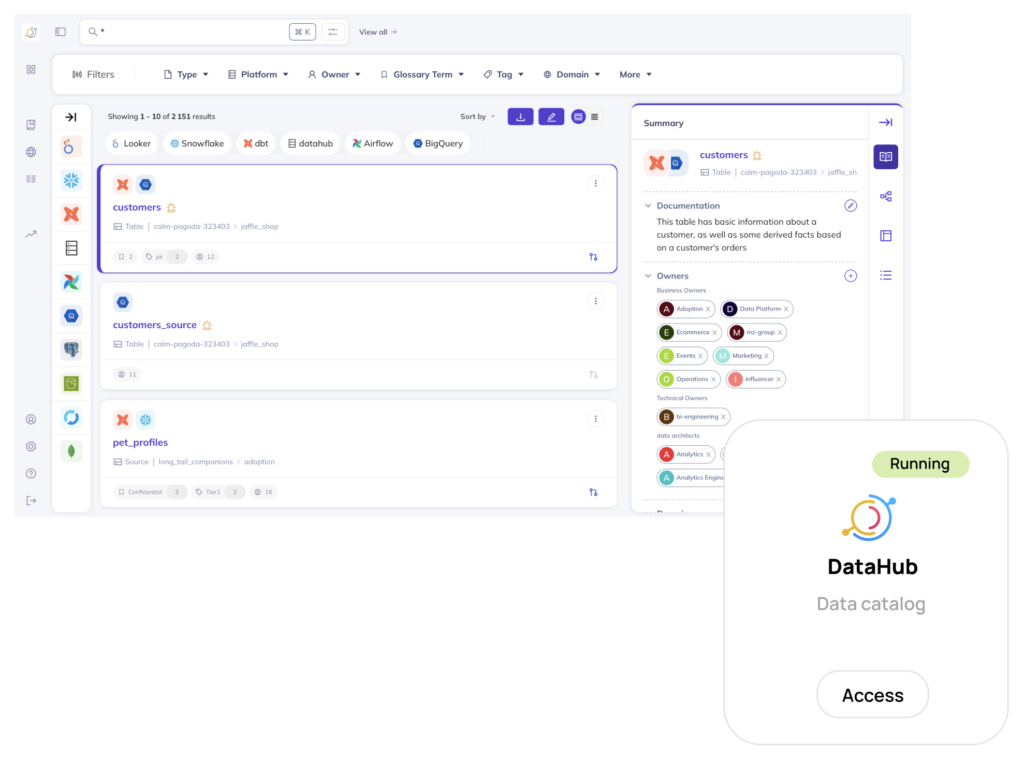Select the BigQuery hexagon icon in the browse sidebar
Image resolution: width=1024 pixels, height=760 pixels.
pos(71,315)
